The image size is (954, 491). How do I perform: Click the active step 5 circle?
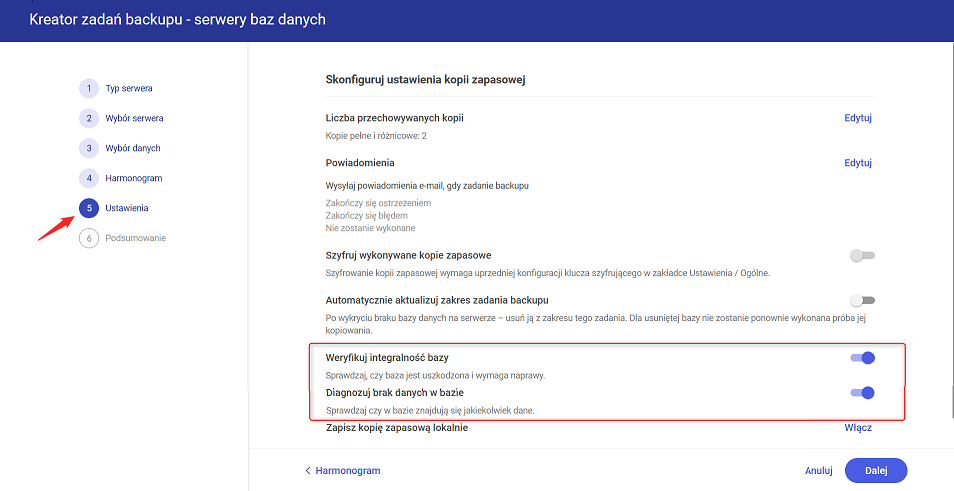tap(89, 208)
